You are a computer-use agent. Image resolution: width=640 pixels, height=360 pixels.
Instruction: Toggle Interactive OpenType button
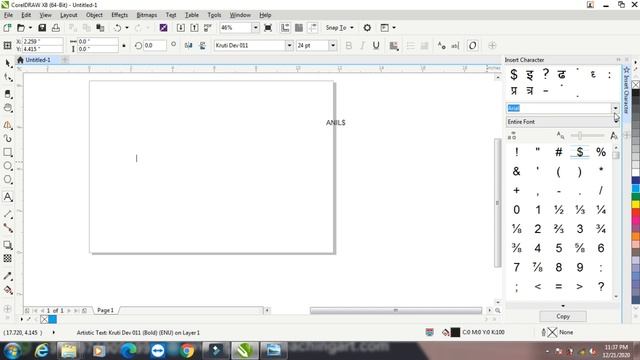472,45
